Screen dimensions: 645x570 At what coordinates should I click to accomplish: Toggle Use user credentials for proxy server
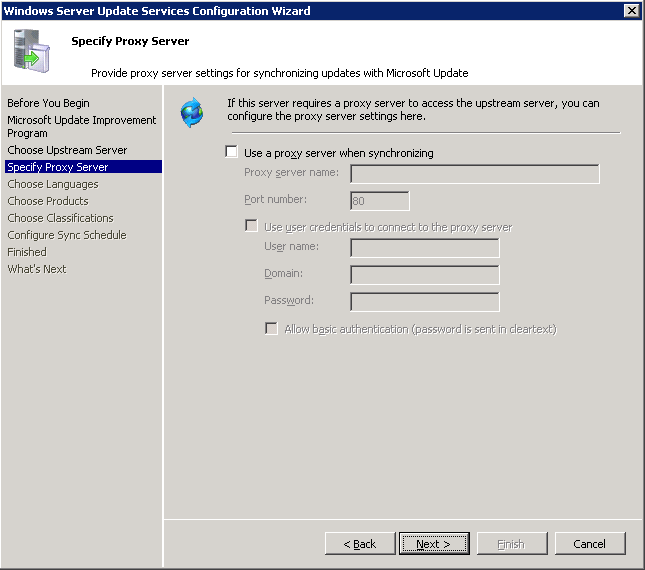[251, 226]
